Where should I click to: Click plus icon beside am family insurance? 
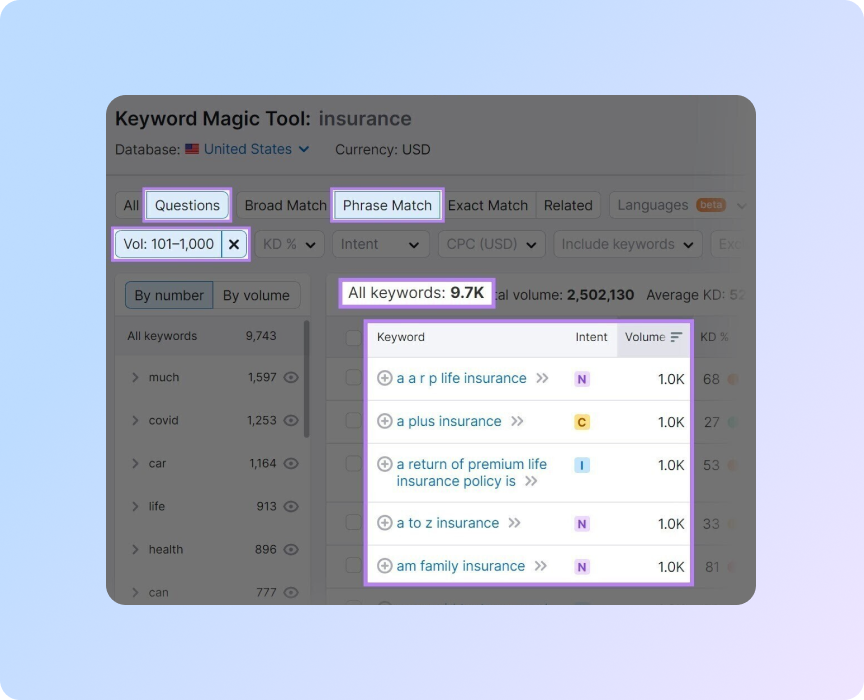tap(384, 566)
